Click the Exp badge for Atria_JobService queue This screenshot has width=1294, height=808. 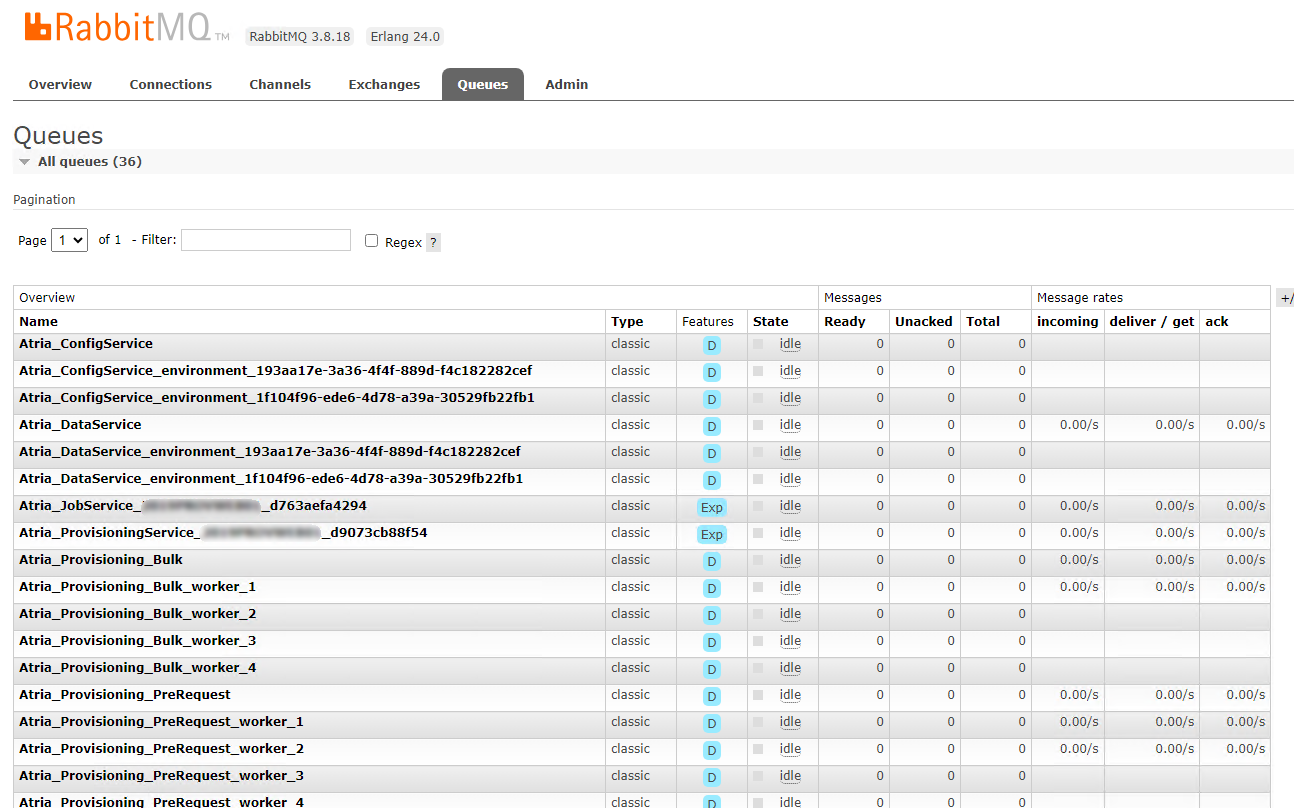tap(711, 508)
